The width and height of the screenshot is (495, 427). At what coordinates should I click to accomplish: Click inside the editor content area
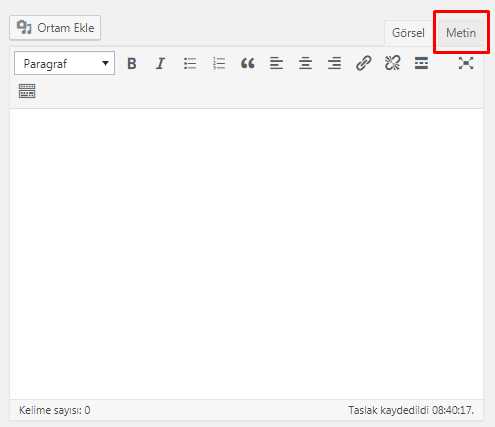(247, 254)
